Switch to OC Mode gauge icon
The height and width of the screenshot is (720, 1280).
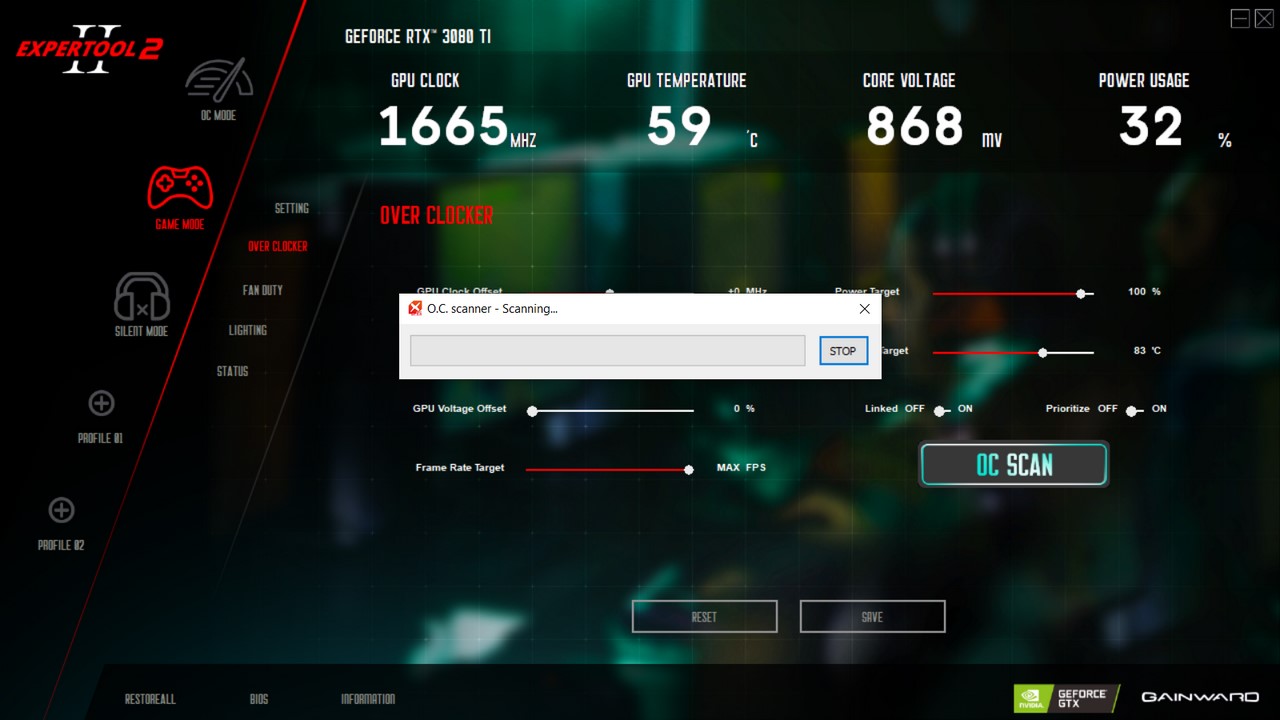(218, 79)
